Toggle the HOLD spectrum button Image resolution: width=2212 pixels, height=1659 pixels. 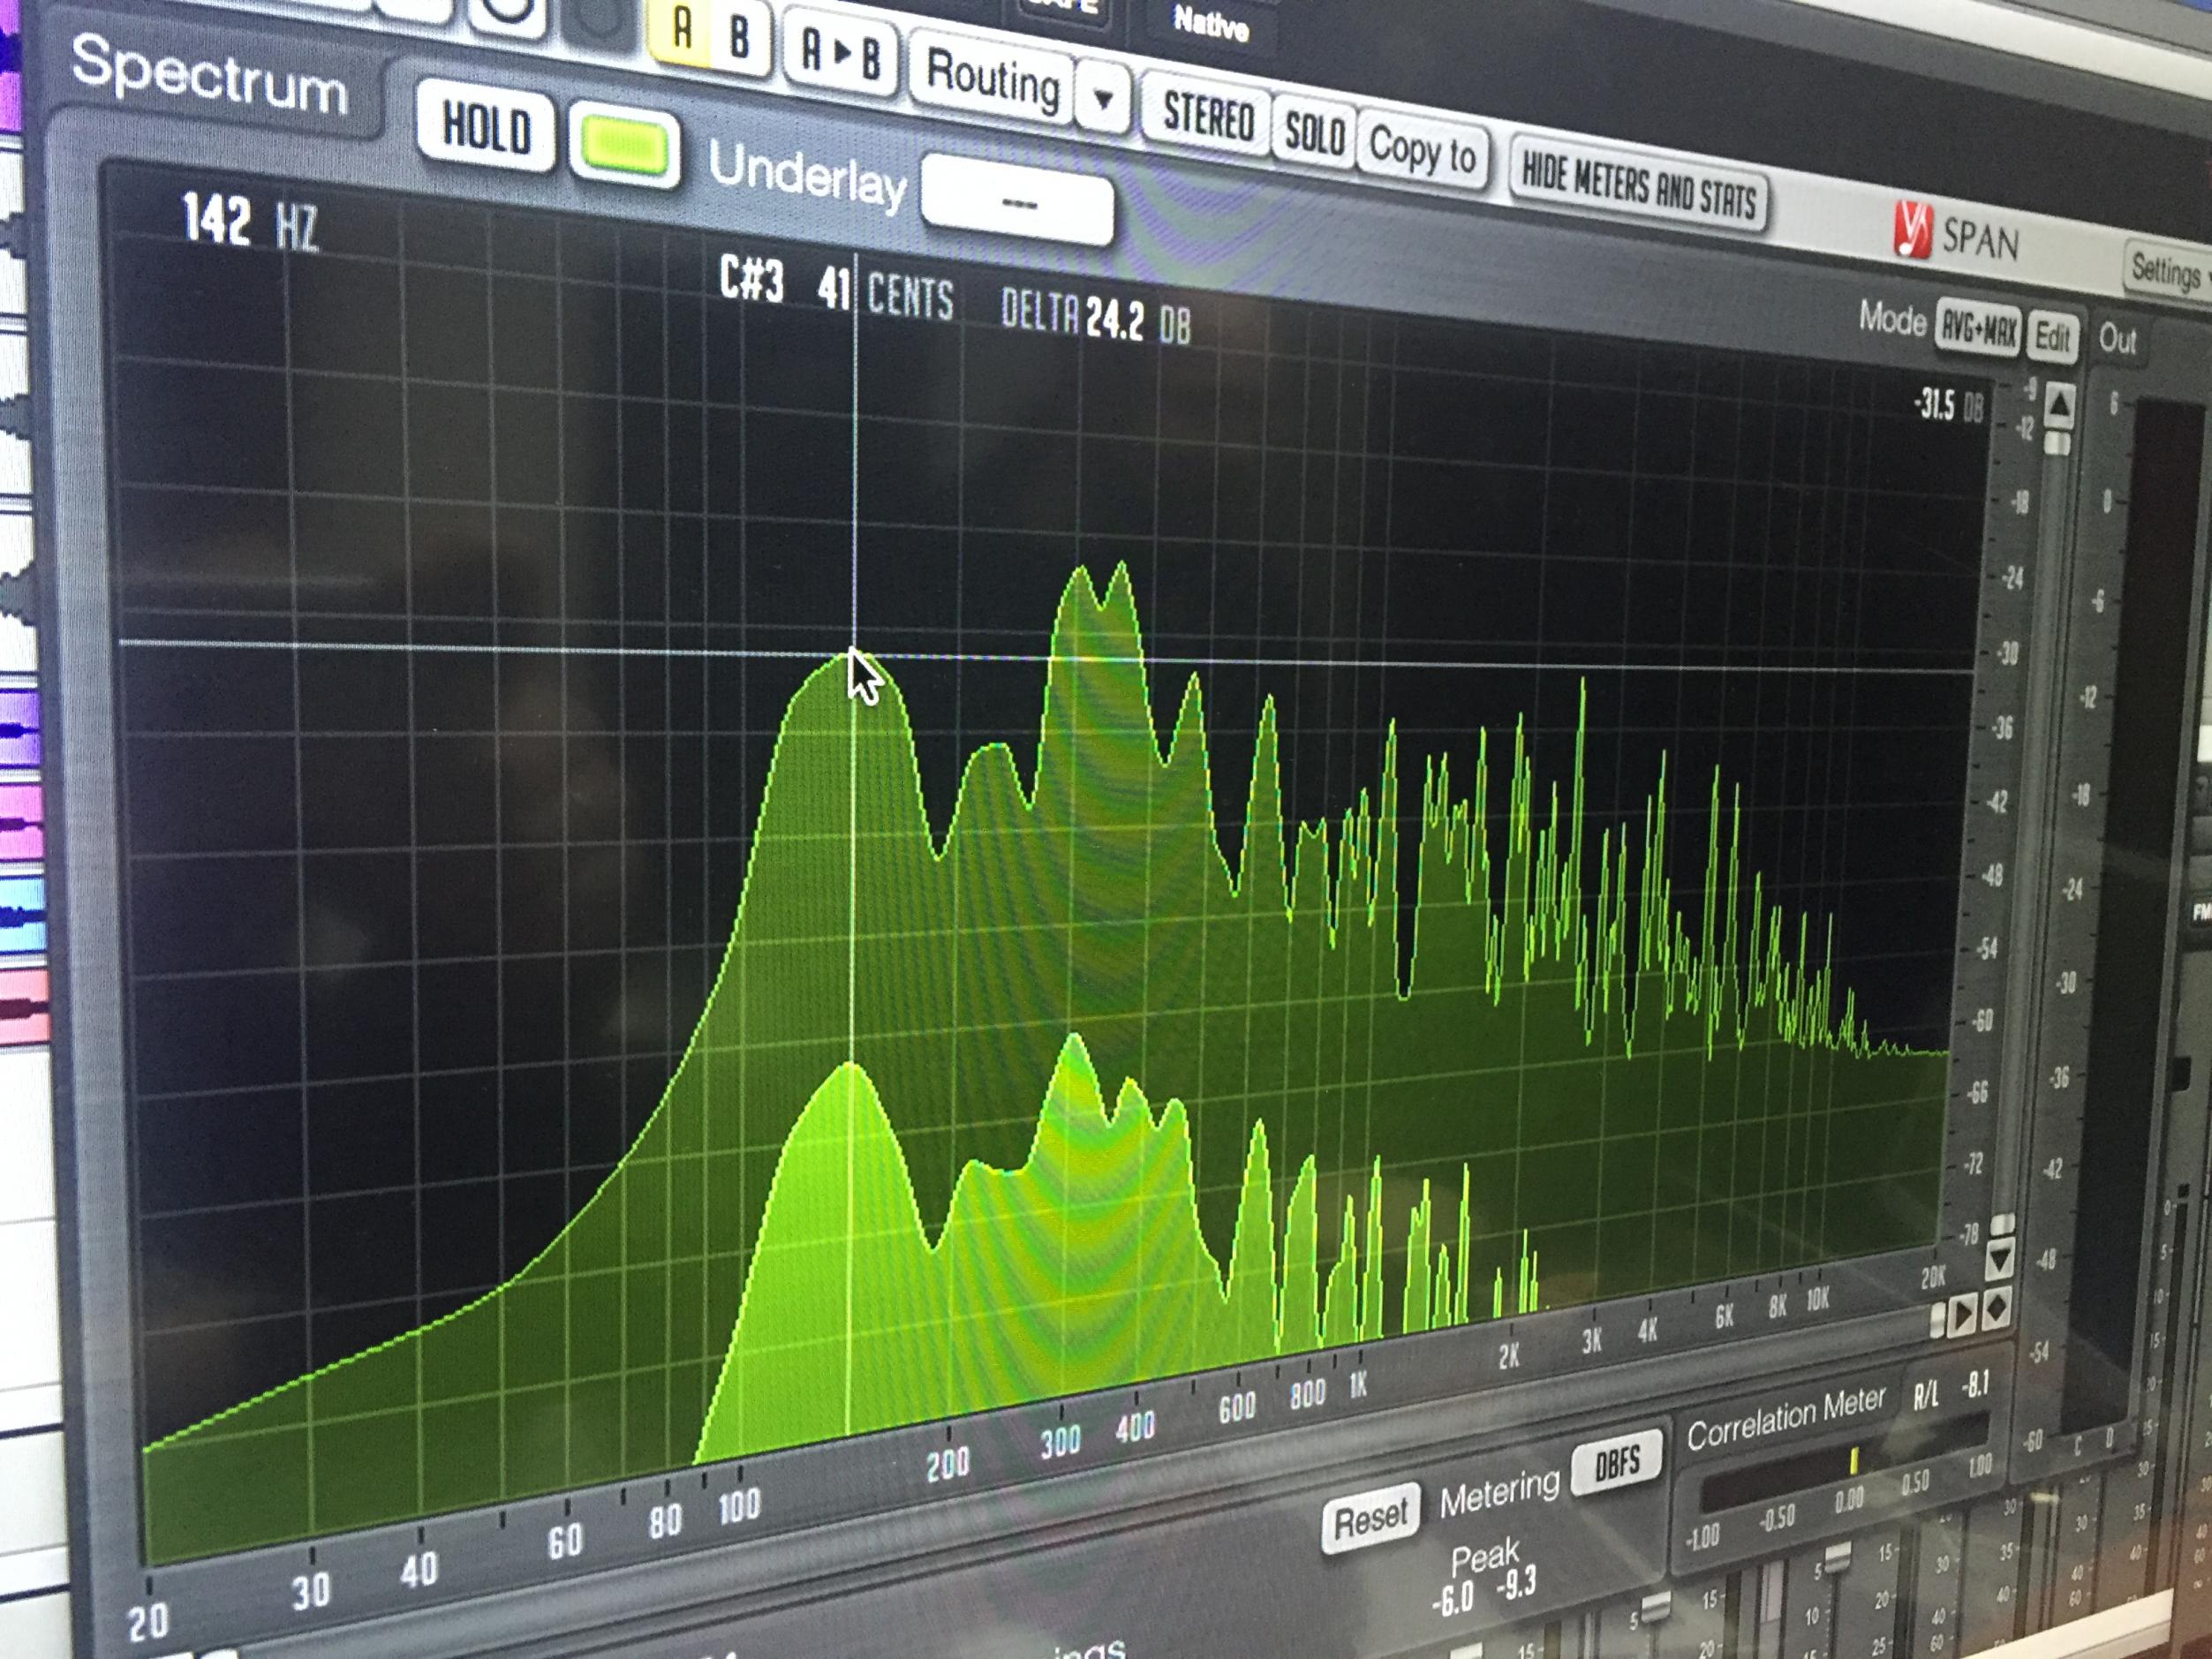coord(486,127)
